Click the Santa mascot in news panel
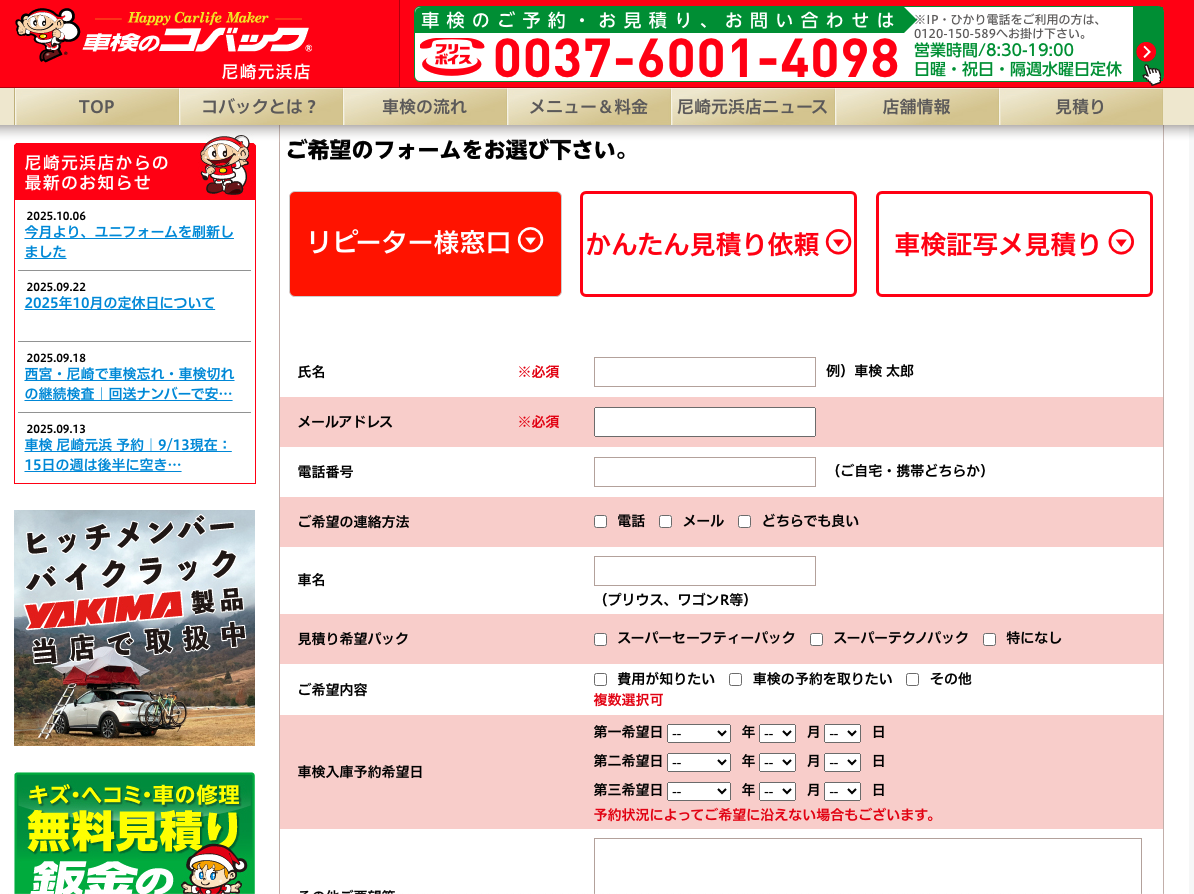The height and width of the screenshot is (894, 1194). click(224, 165)
